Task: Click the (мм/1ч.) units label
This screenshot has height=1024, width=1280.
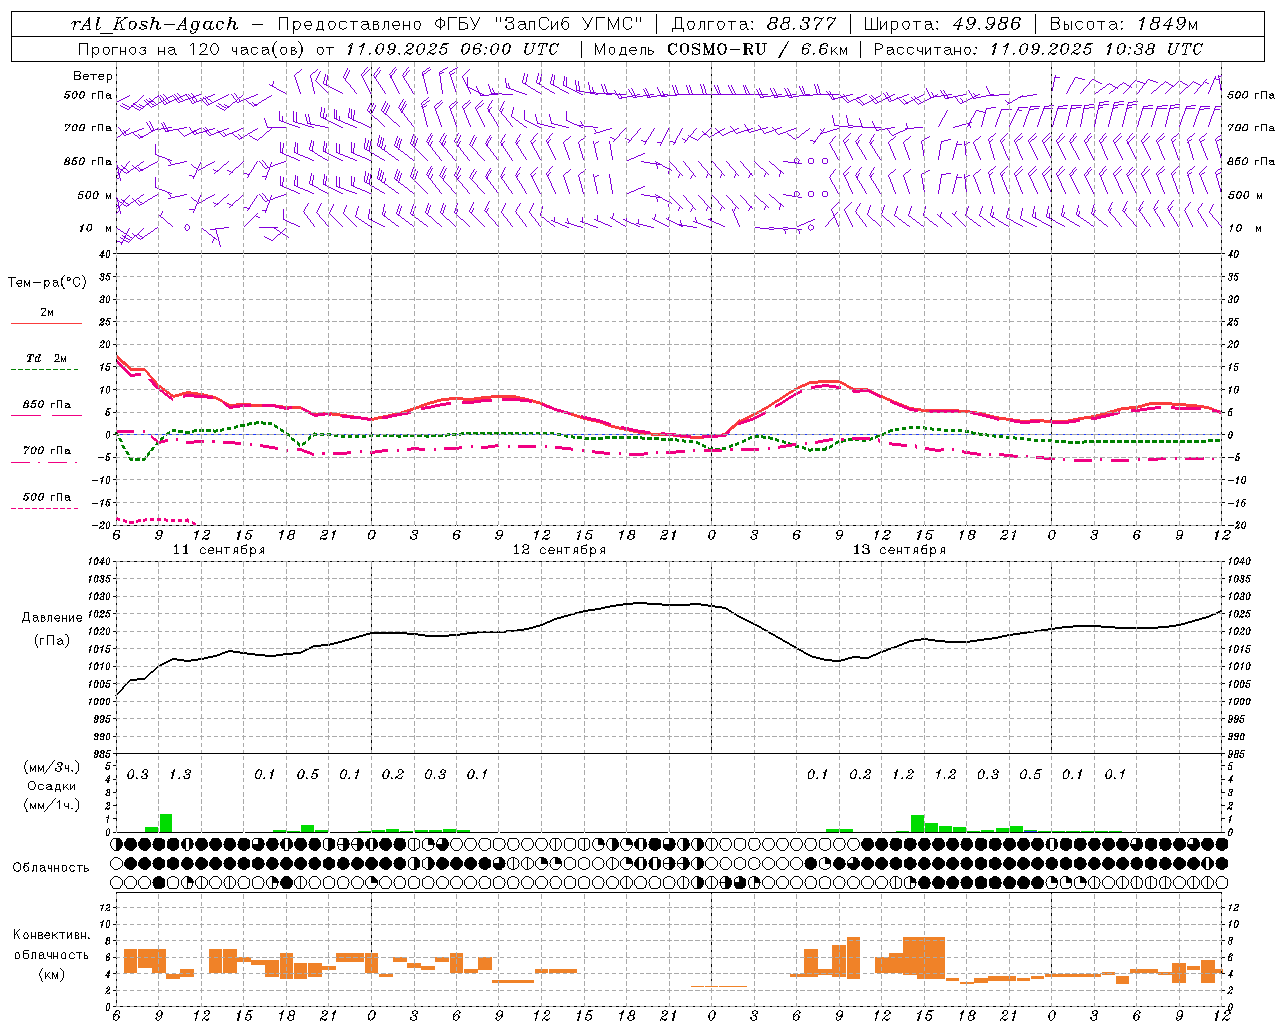Action: tap(52, 805)
